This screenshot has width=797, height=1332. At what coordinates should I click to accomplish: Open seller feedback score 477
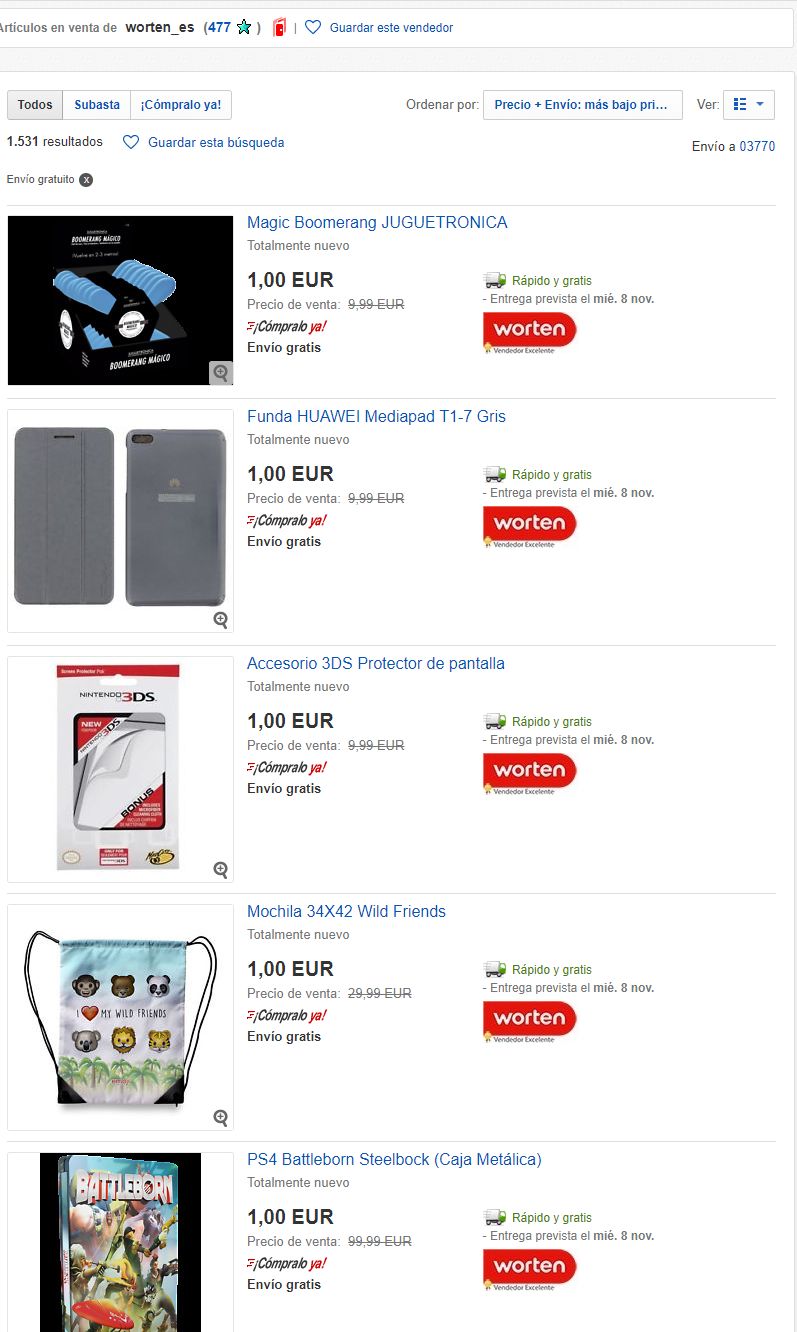click(218, 28)
